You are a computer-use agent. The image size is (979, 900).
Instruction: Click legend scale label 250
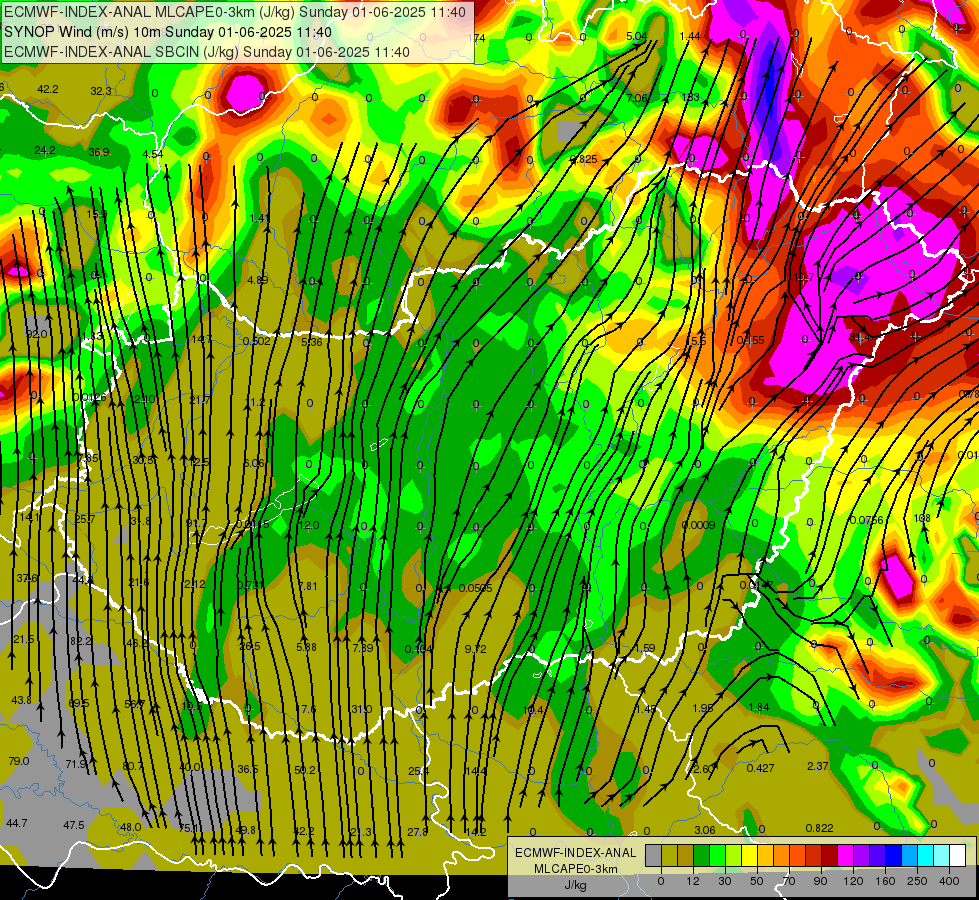(x=917, y=881)
